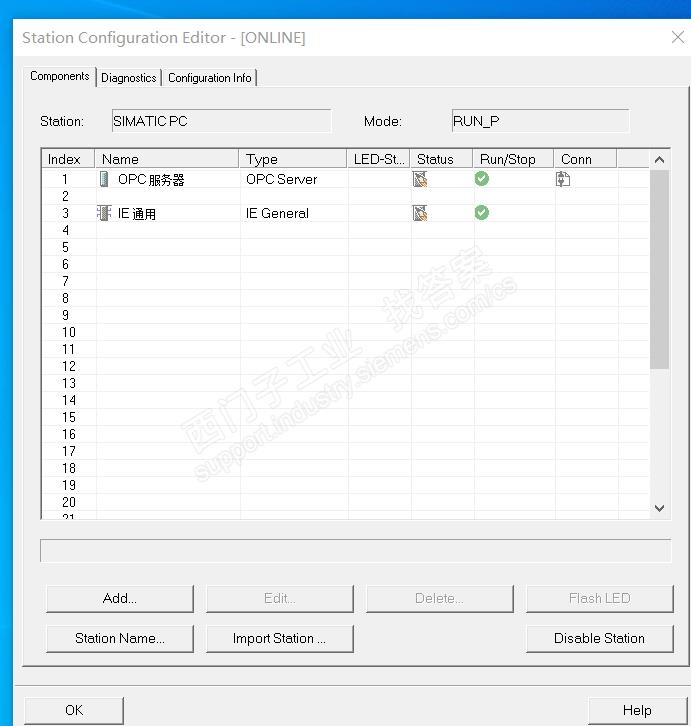Viewport: 691px width, 726px height.
Task: Click the Add... button
Action: pyautogui.click(x=120, y=598)
